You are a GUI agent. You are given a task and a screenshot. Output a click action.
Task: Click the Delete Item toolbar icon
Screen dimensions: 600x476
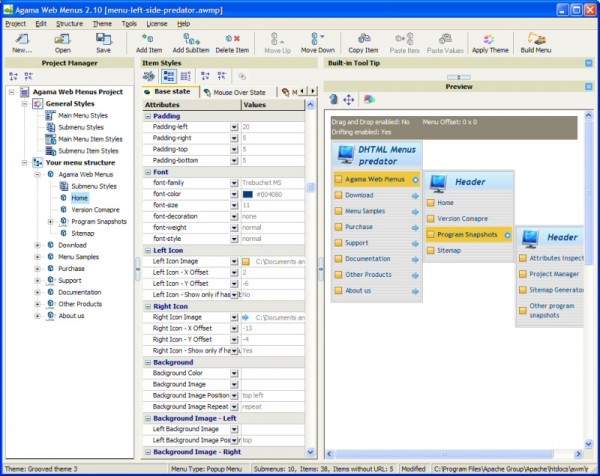click(x=232, y=40)
